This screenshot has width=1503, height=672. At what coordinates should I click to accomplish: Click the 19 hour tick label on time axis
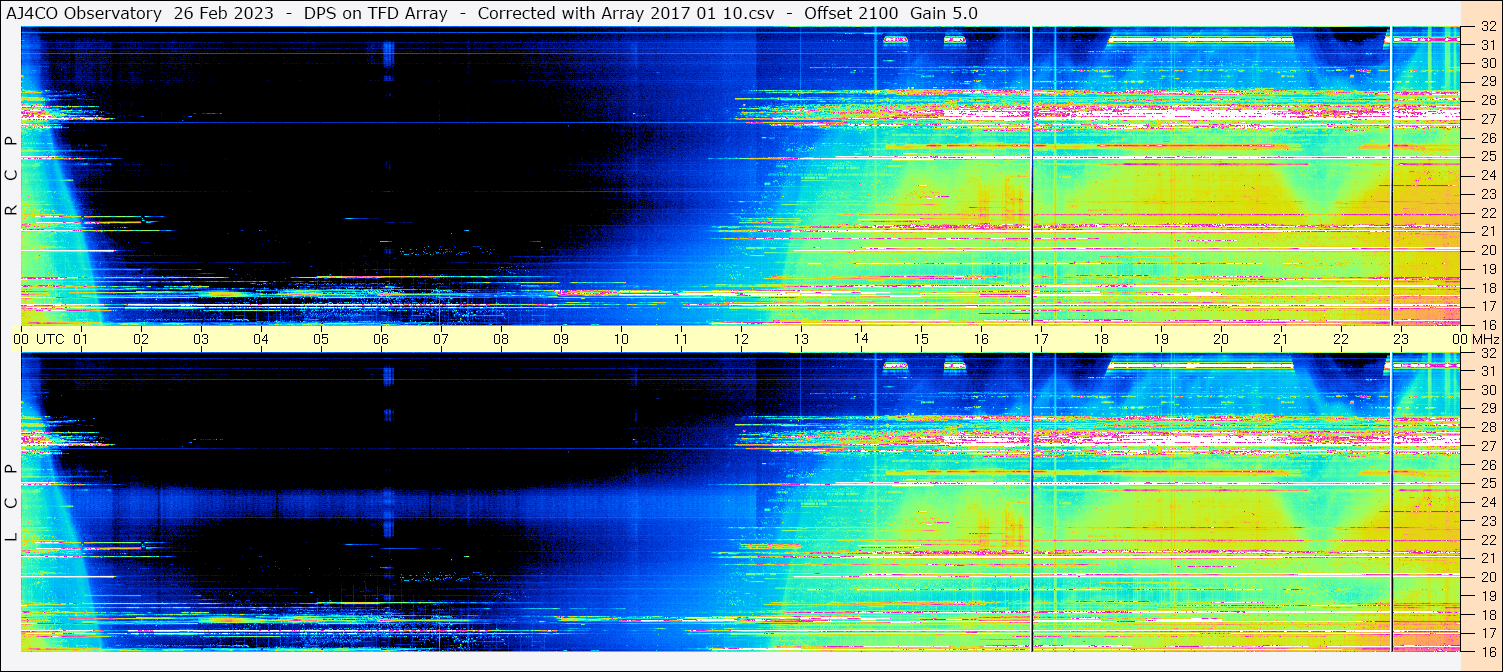click(x=1161, y=339)
